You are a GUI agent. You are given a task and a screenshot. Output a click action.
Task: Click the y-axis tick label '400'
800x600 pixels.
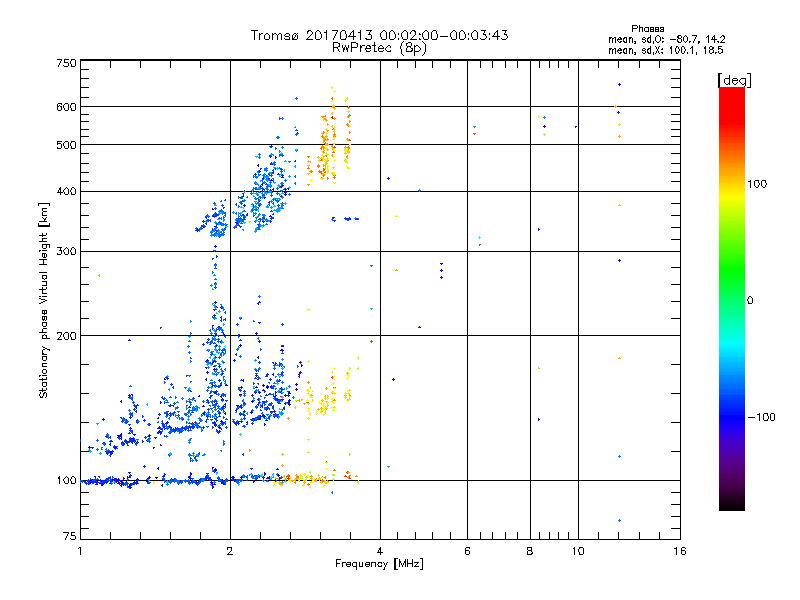(x=66, y=191)
